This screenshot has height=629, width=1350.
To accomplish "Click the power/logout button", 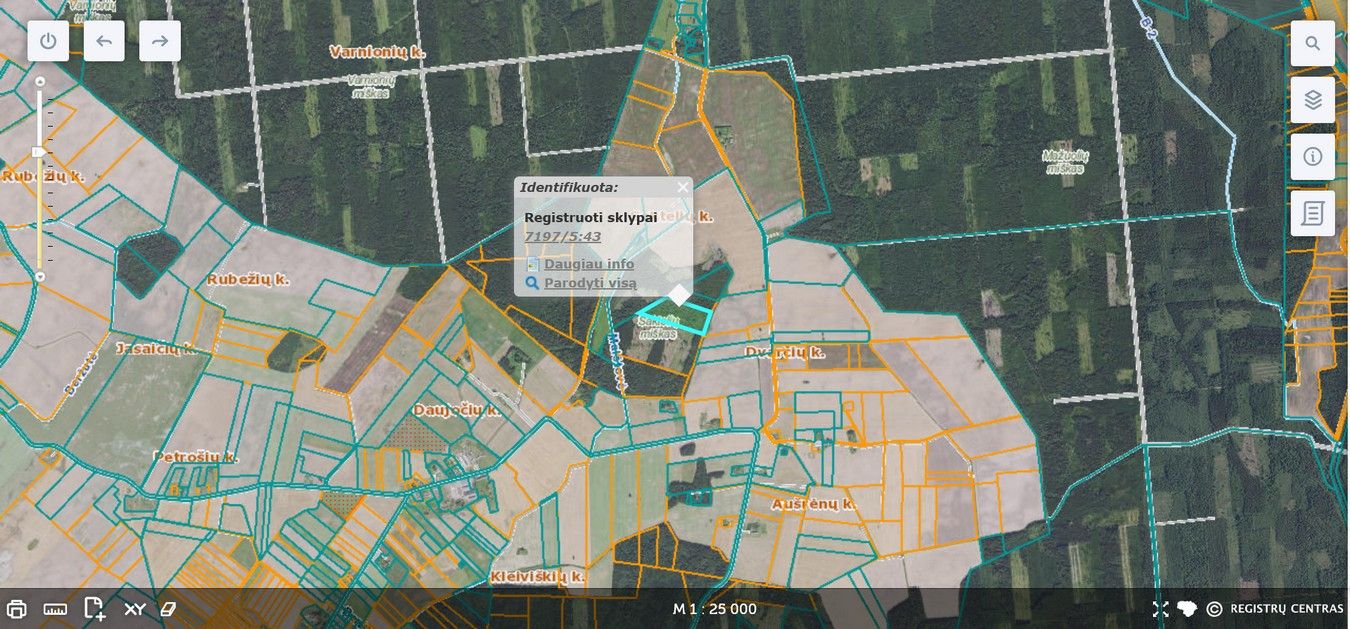I will (48, 41).
